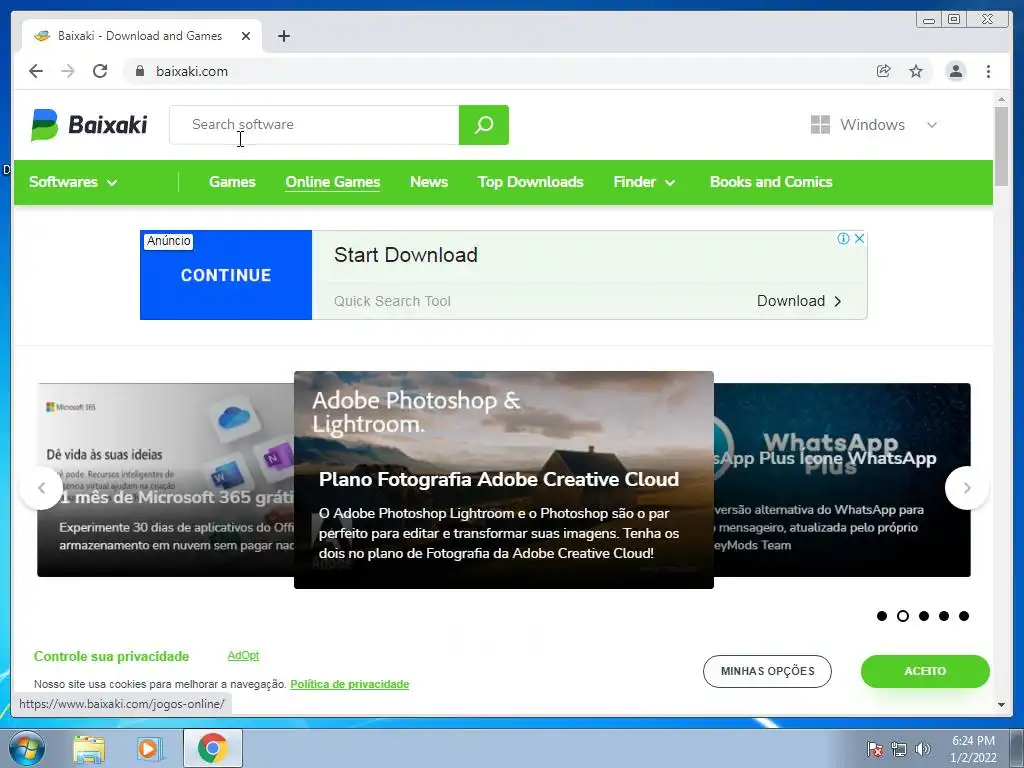Click the Controle sua privacidade heading
1024x768 pixels.
(111, 656)
